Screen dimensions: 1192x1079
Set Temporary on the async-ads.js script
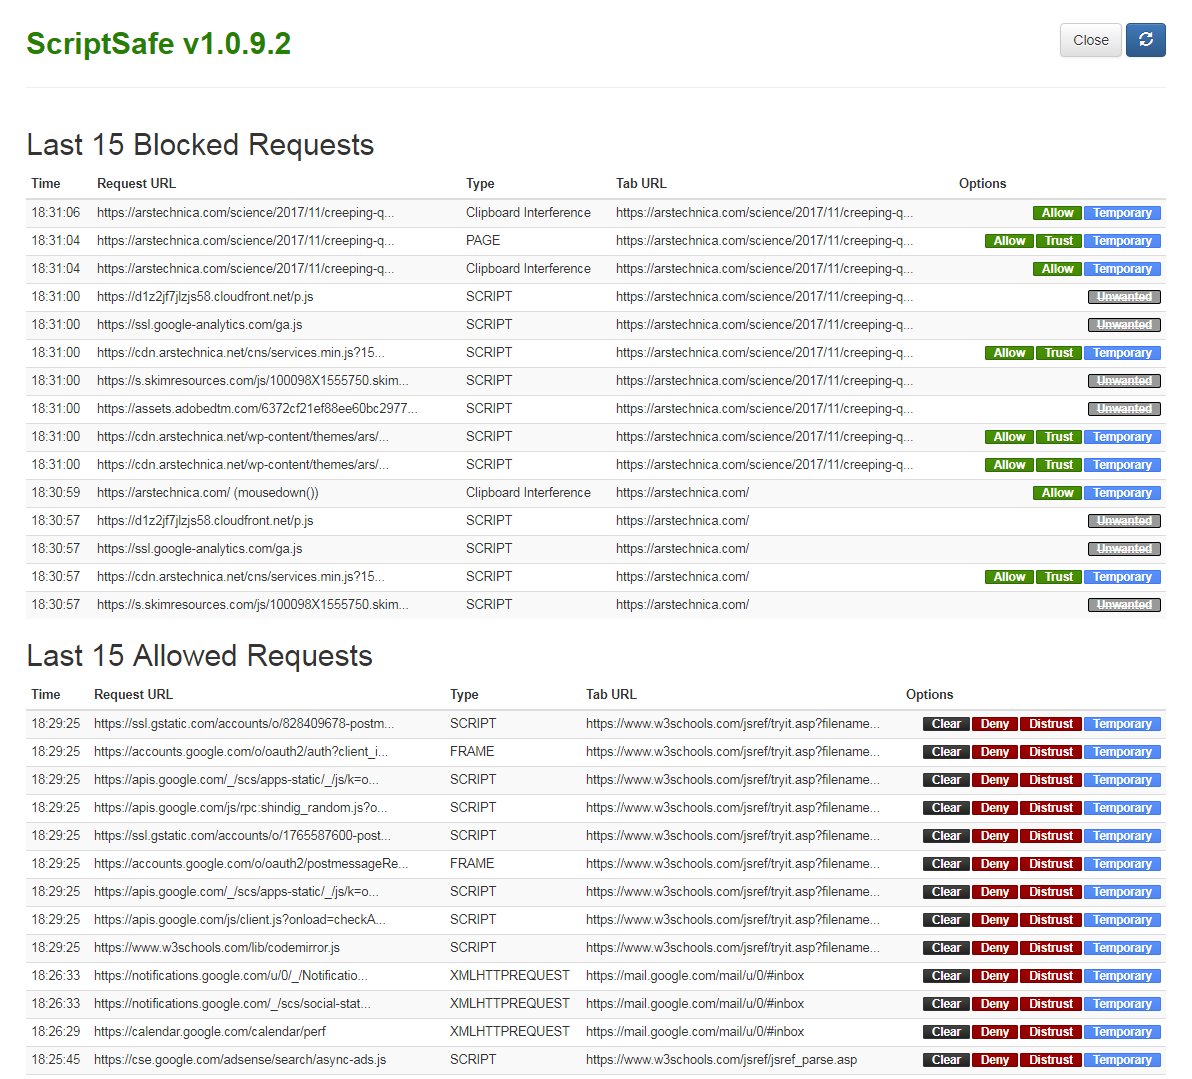point(1122,1059)
